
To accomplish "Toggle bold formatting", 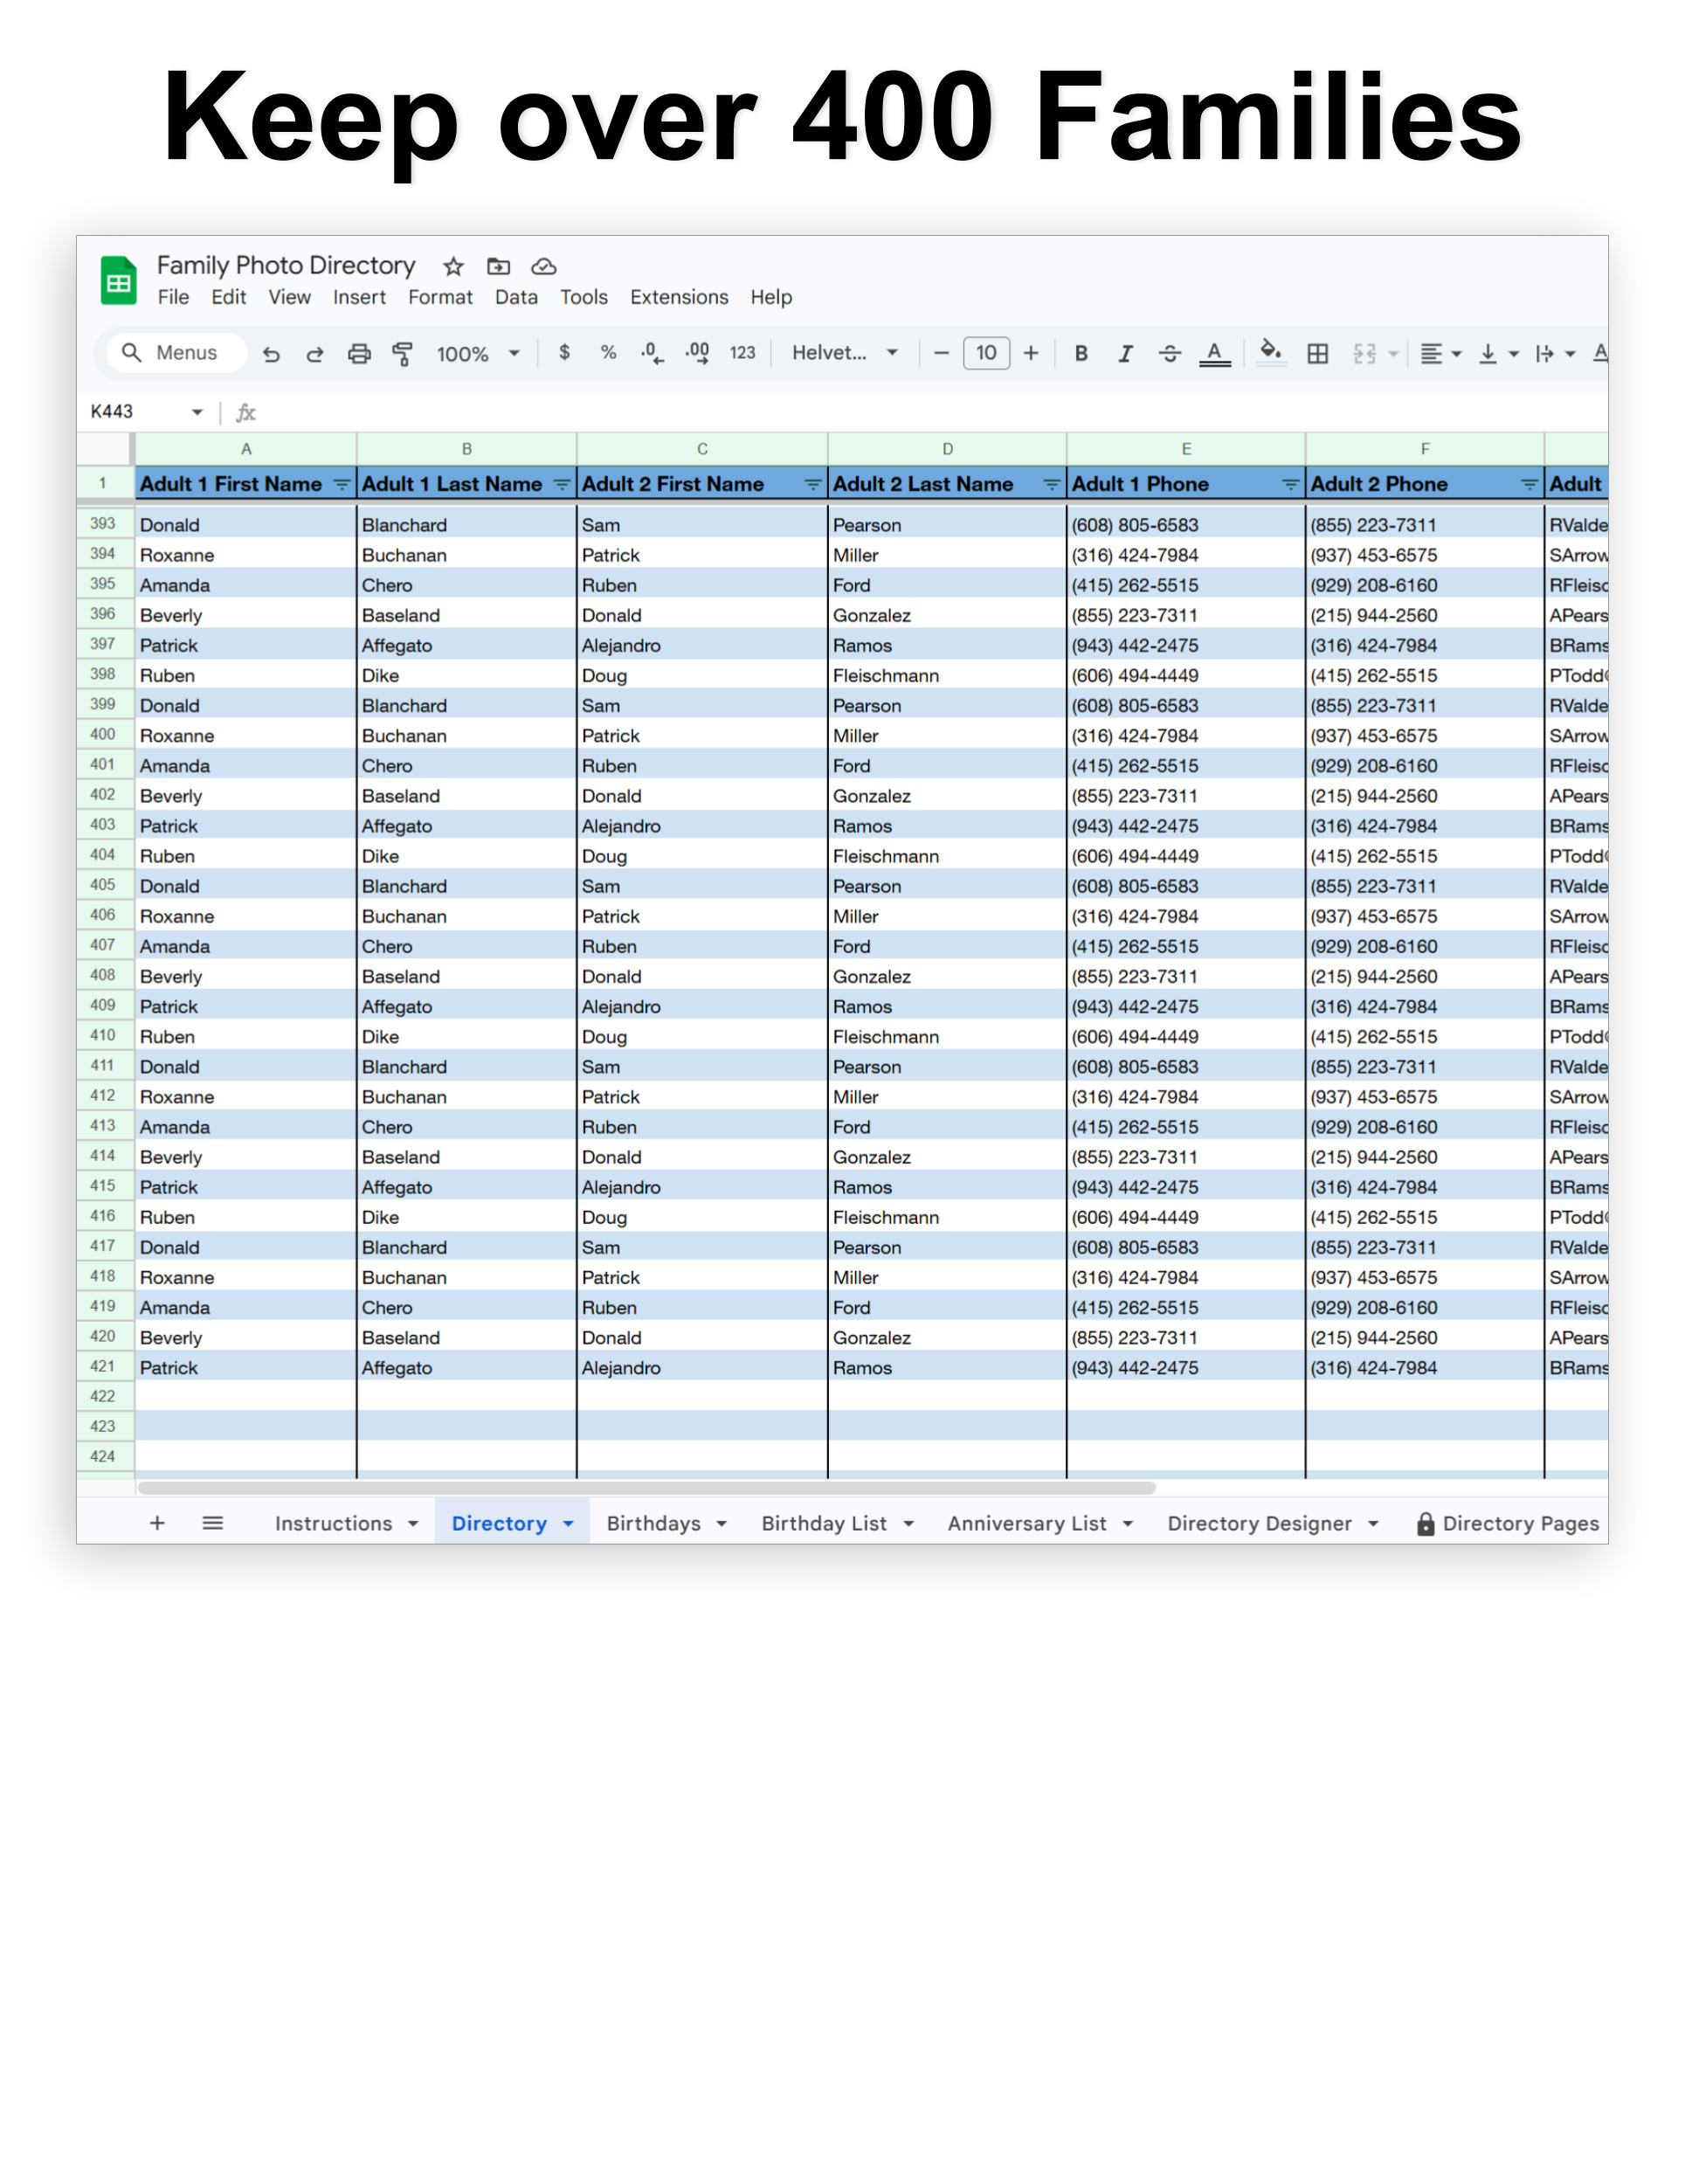I will pyautogui.click(x=1081, y=353).
